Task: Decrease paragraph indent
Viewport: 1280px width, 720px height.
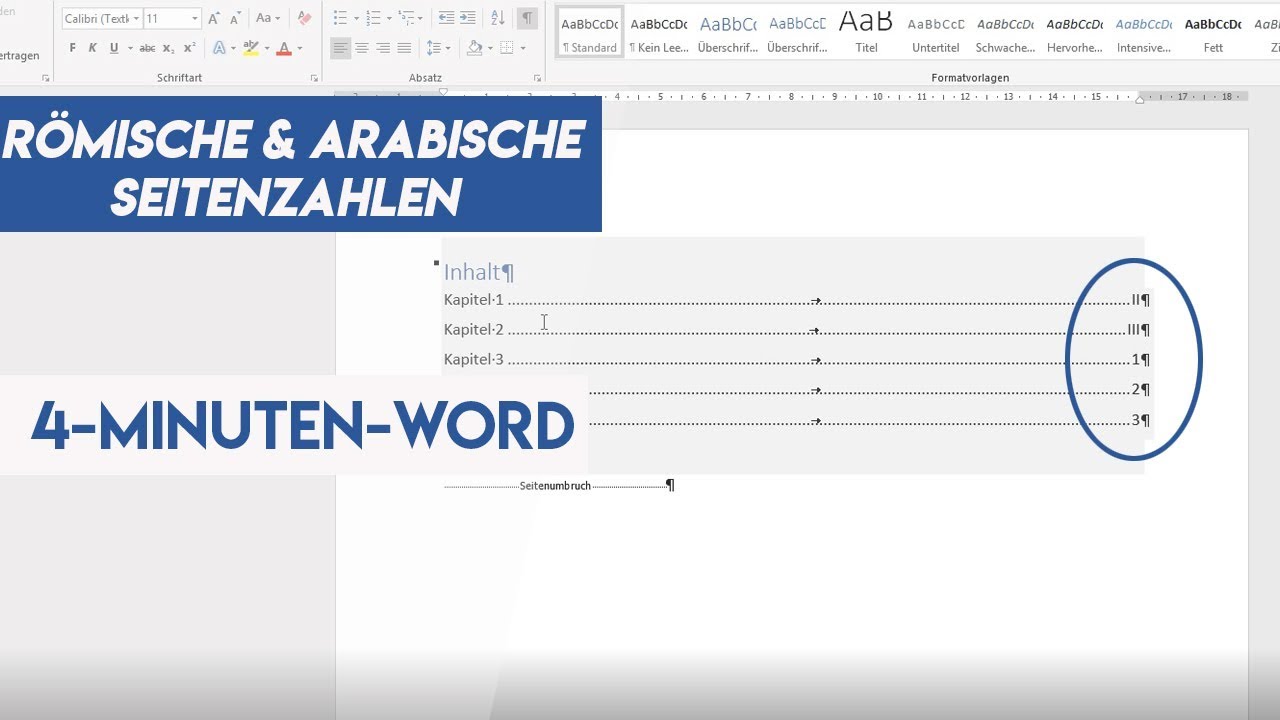Action: 446,18
